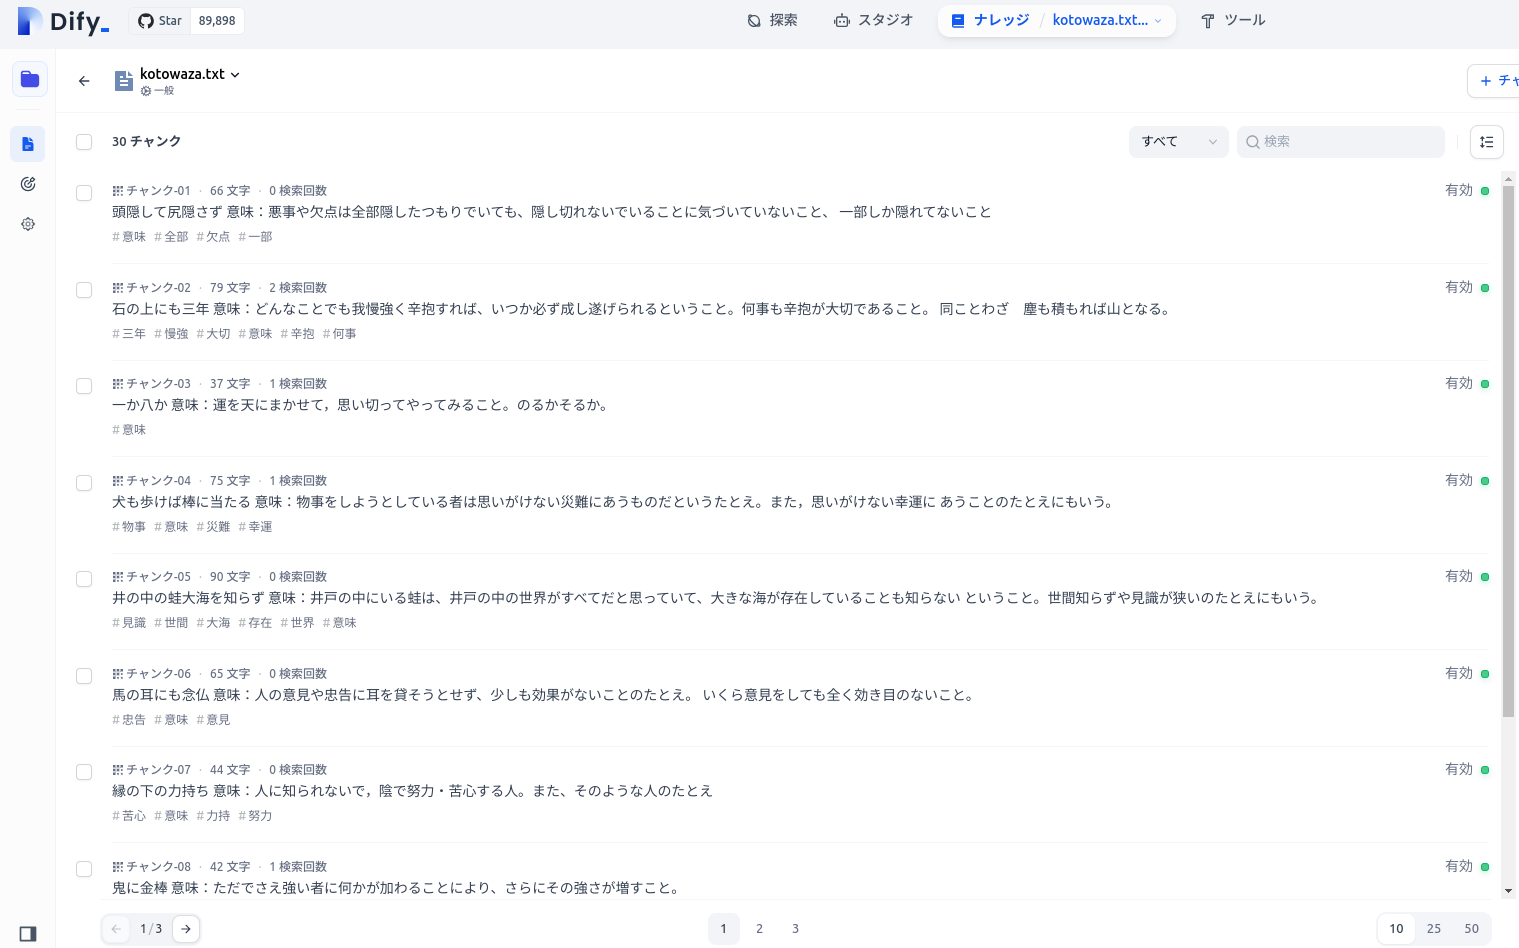Open the 探索 menu
1519x948 pixels.
pyautogui.click(x=772, y=20)
